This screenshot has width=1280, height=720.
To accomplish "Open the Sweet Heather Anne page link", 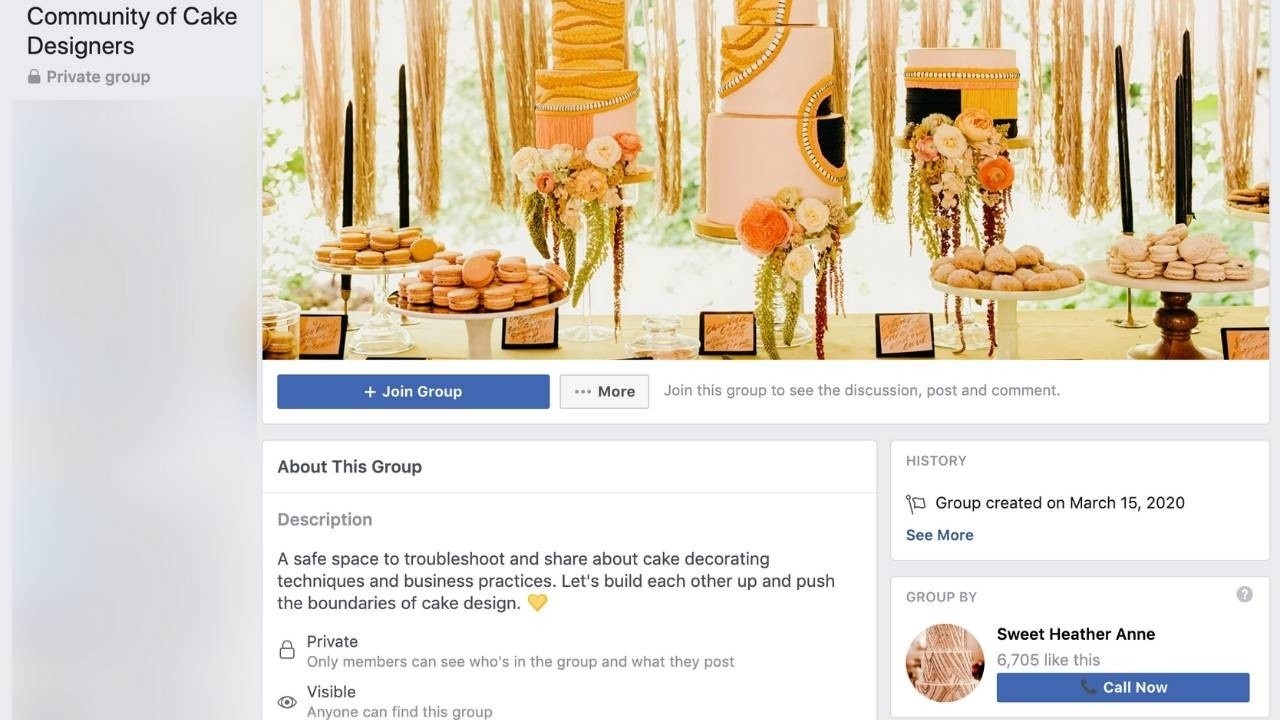I will (x=1076, y=634).
